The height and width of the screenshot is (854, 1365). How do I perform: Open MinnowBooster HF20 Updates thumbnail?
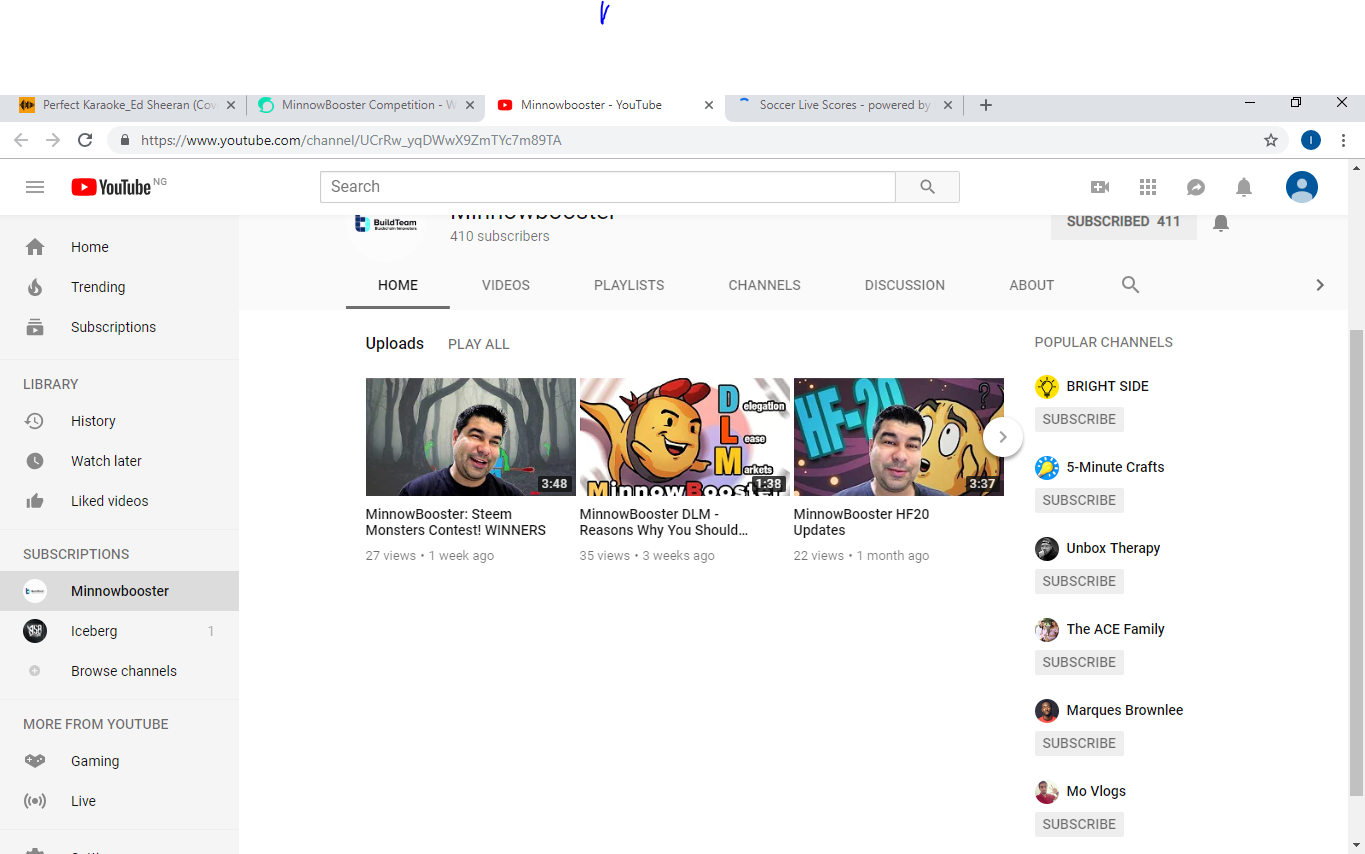click(x=899, y=437)
